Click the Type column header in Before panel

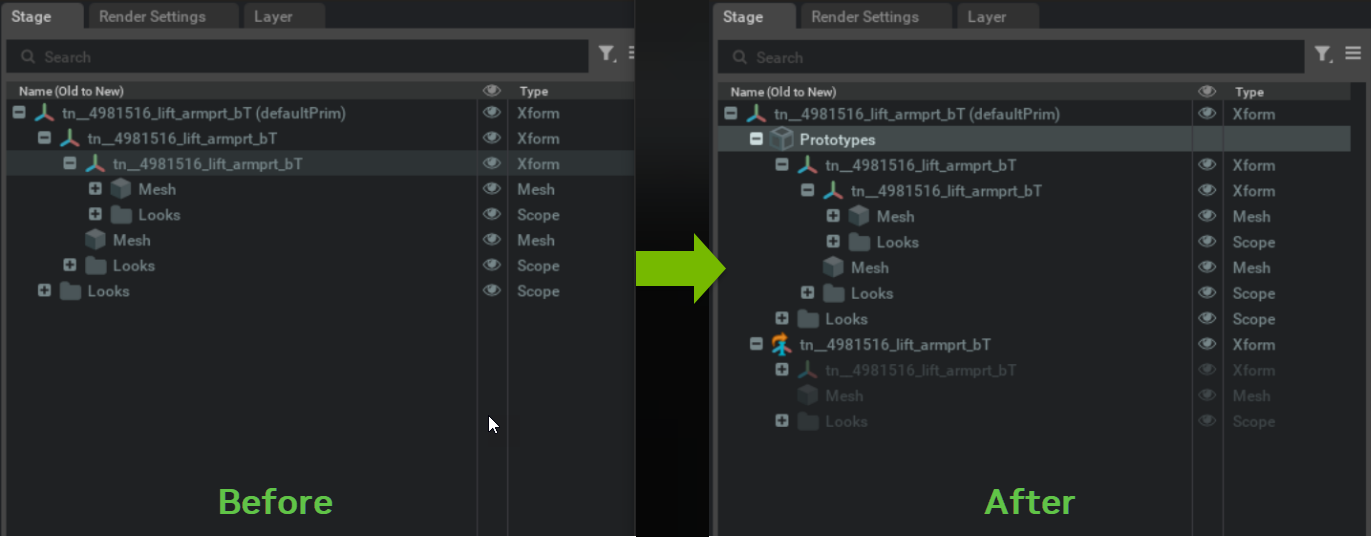pyautogui.click(x=534, y=91)
